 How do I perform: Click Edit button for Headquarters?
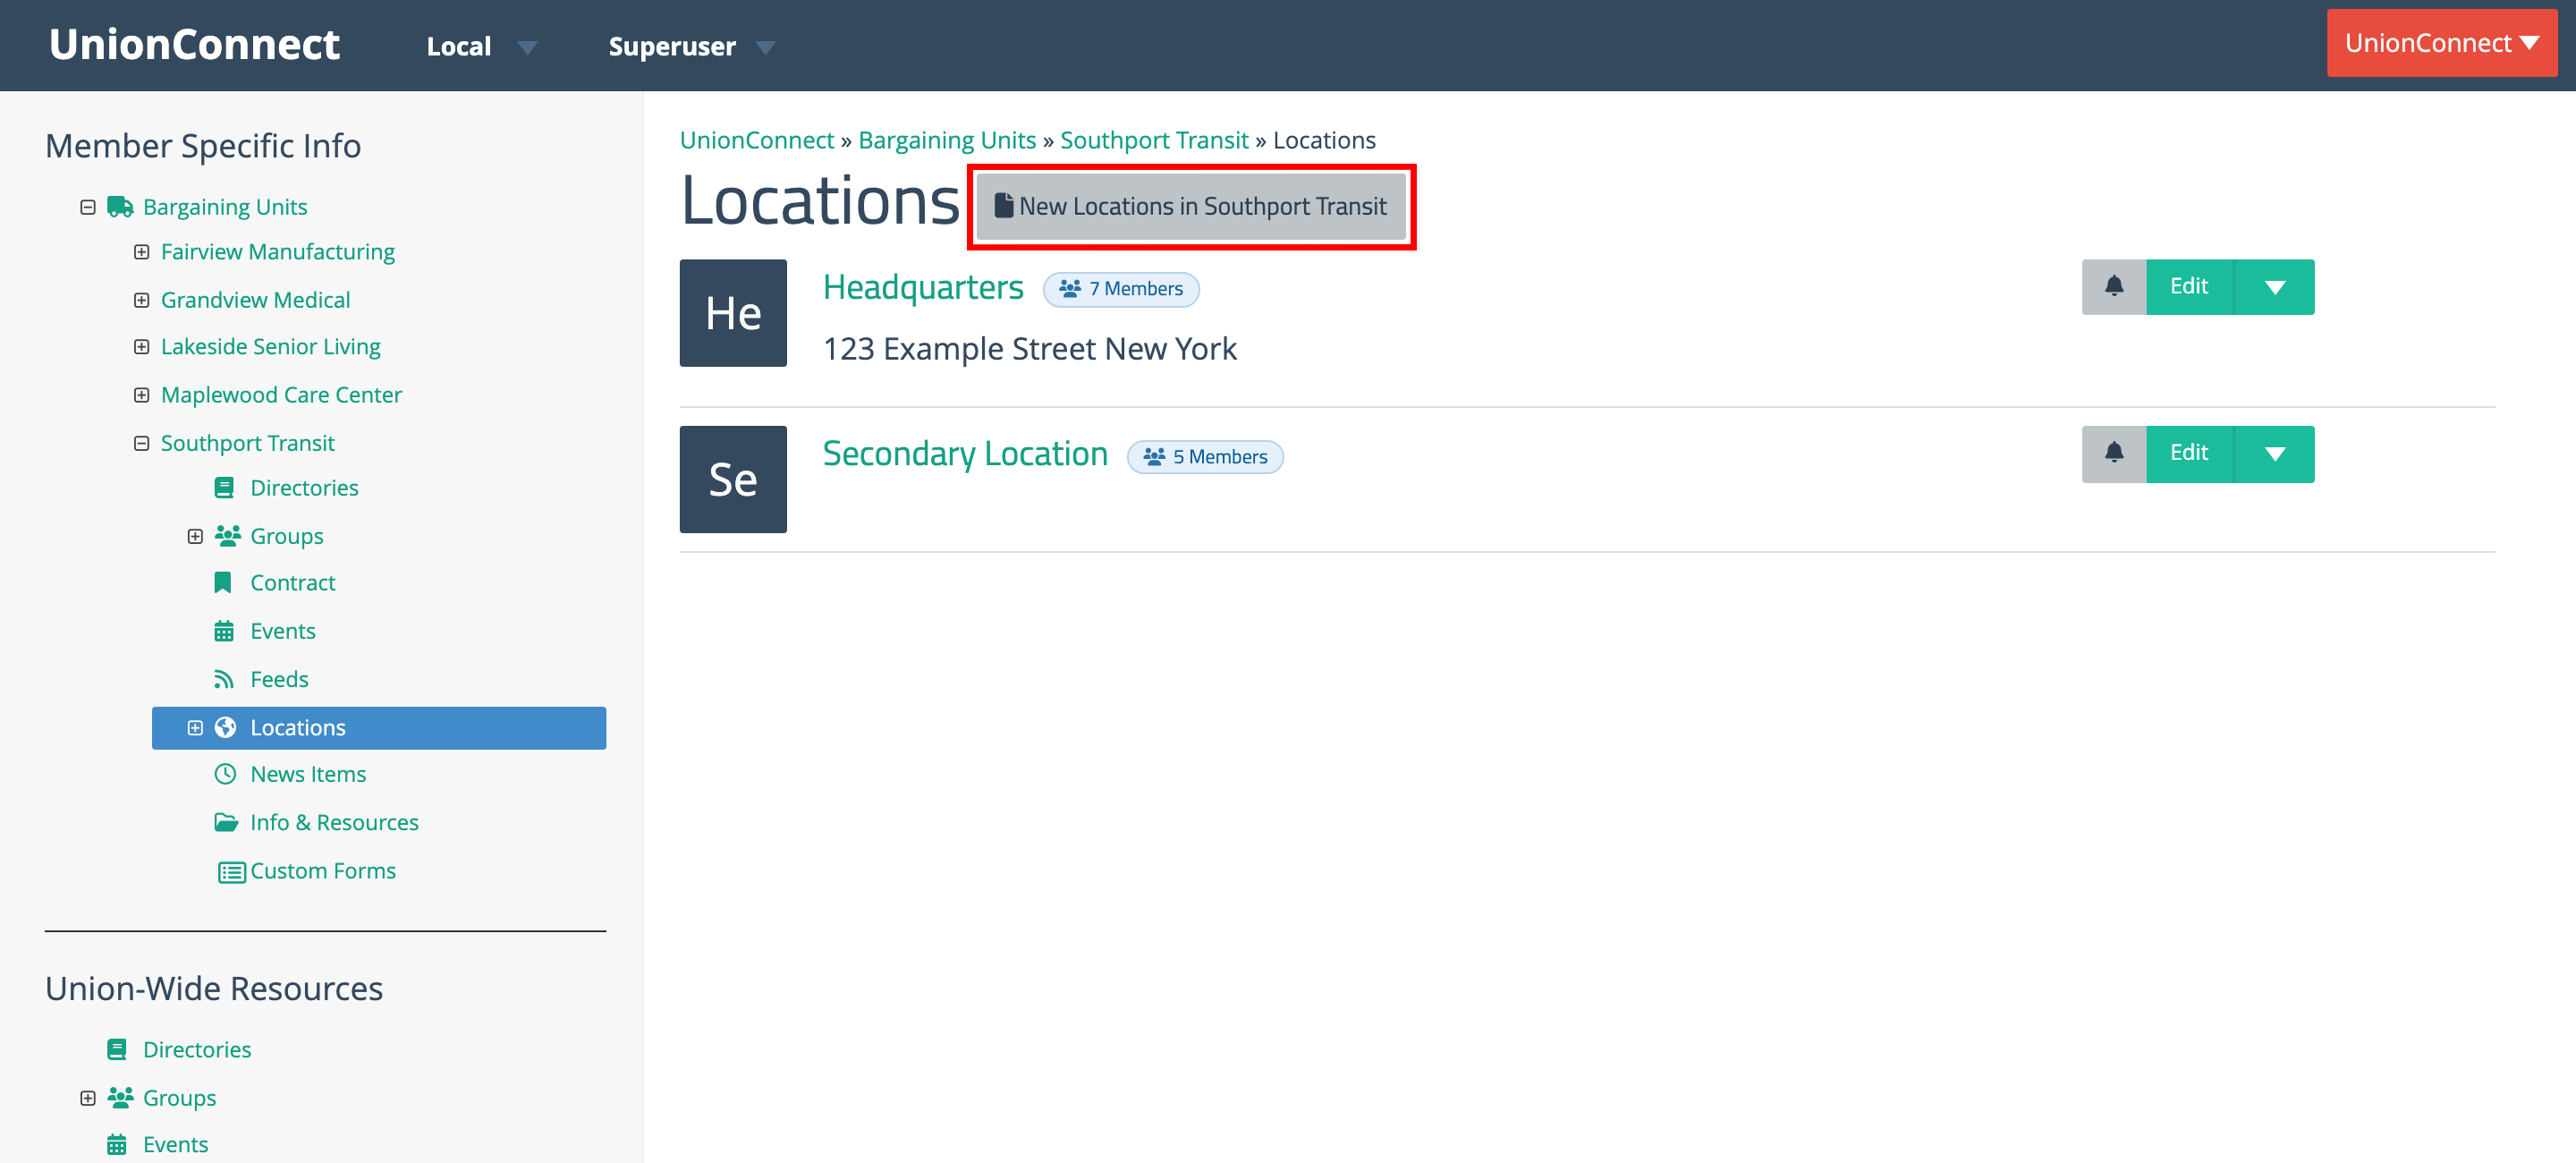(x=2189, y=287)
